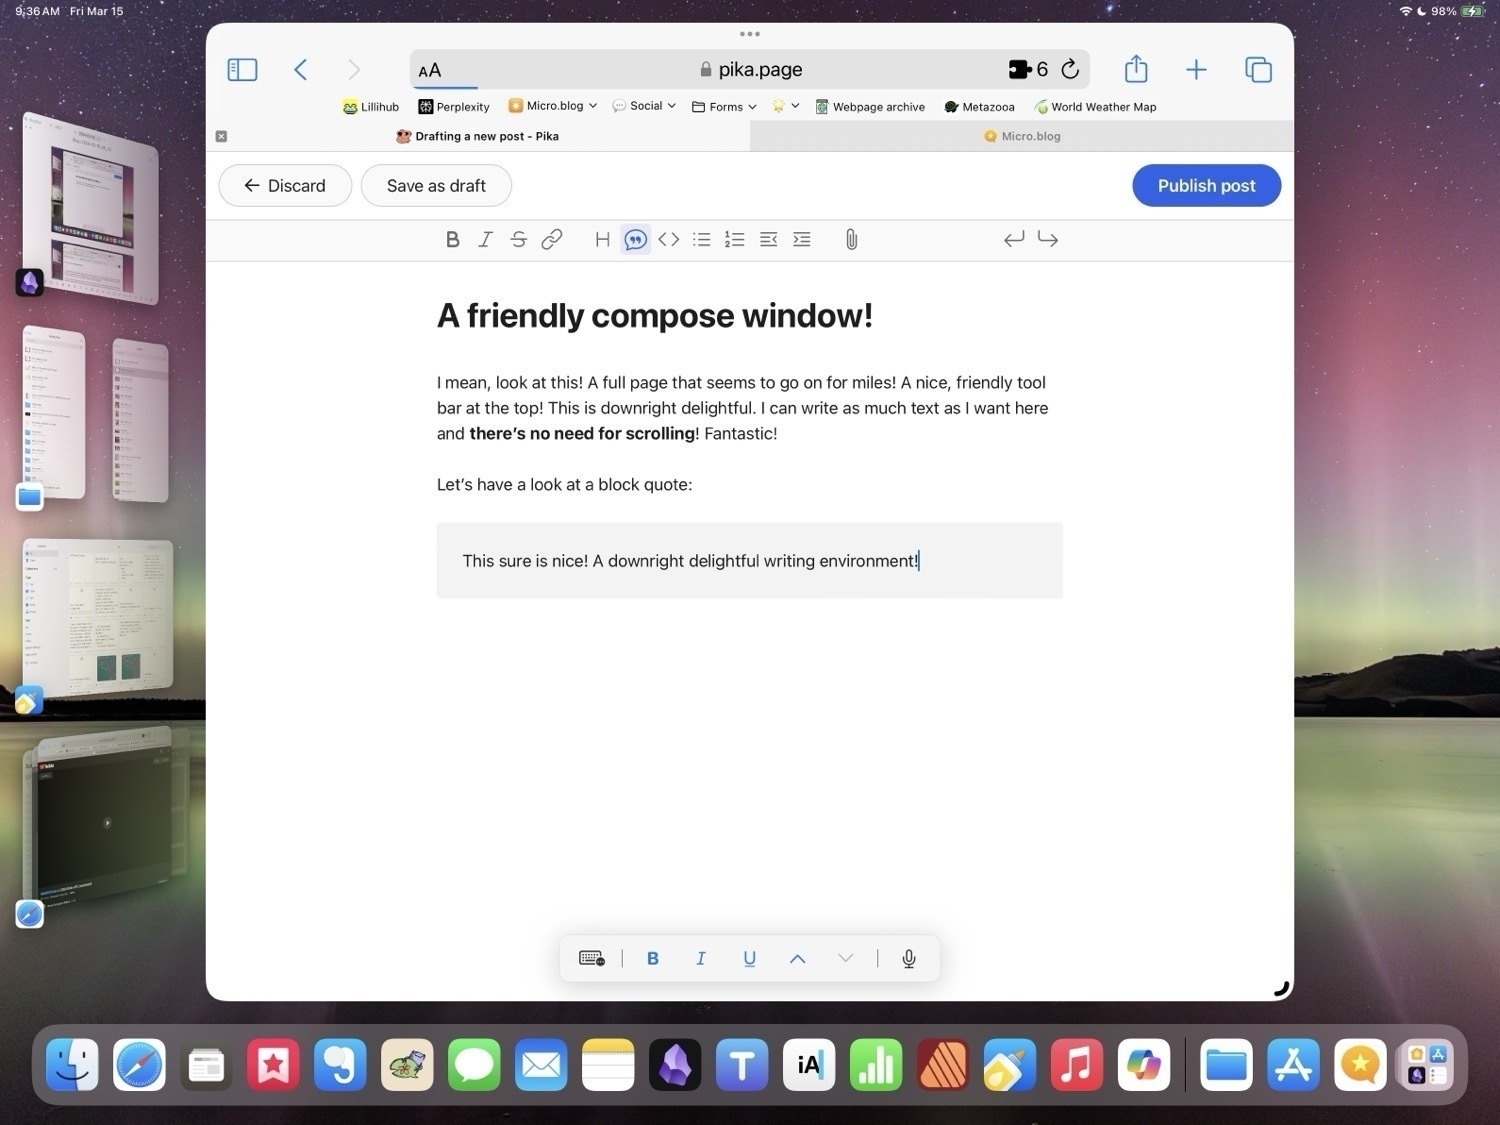The width and height of the screenshot is (1500, 1125).
Task: Save the post as a draft
Action: (x=436, y=185)
